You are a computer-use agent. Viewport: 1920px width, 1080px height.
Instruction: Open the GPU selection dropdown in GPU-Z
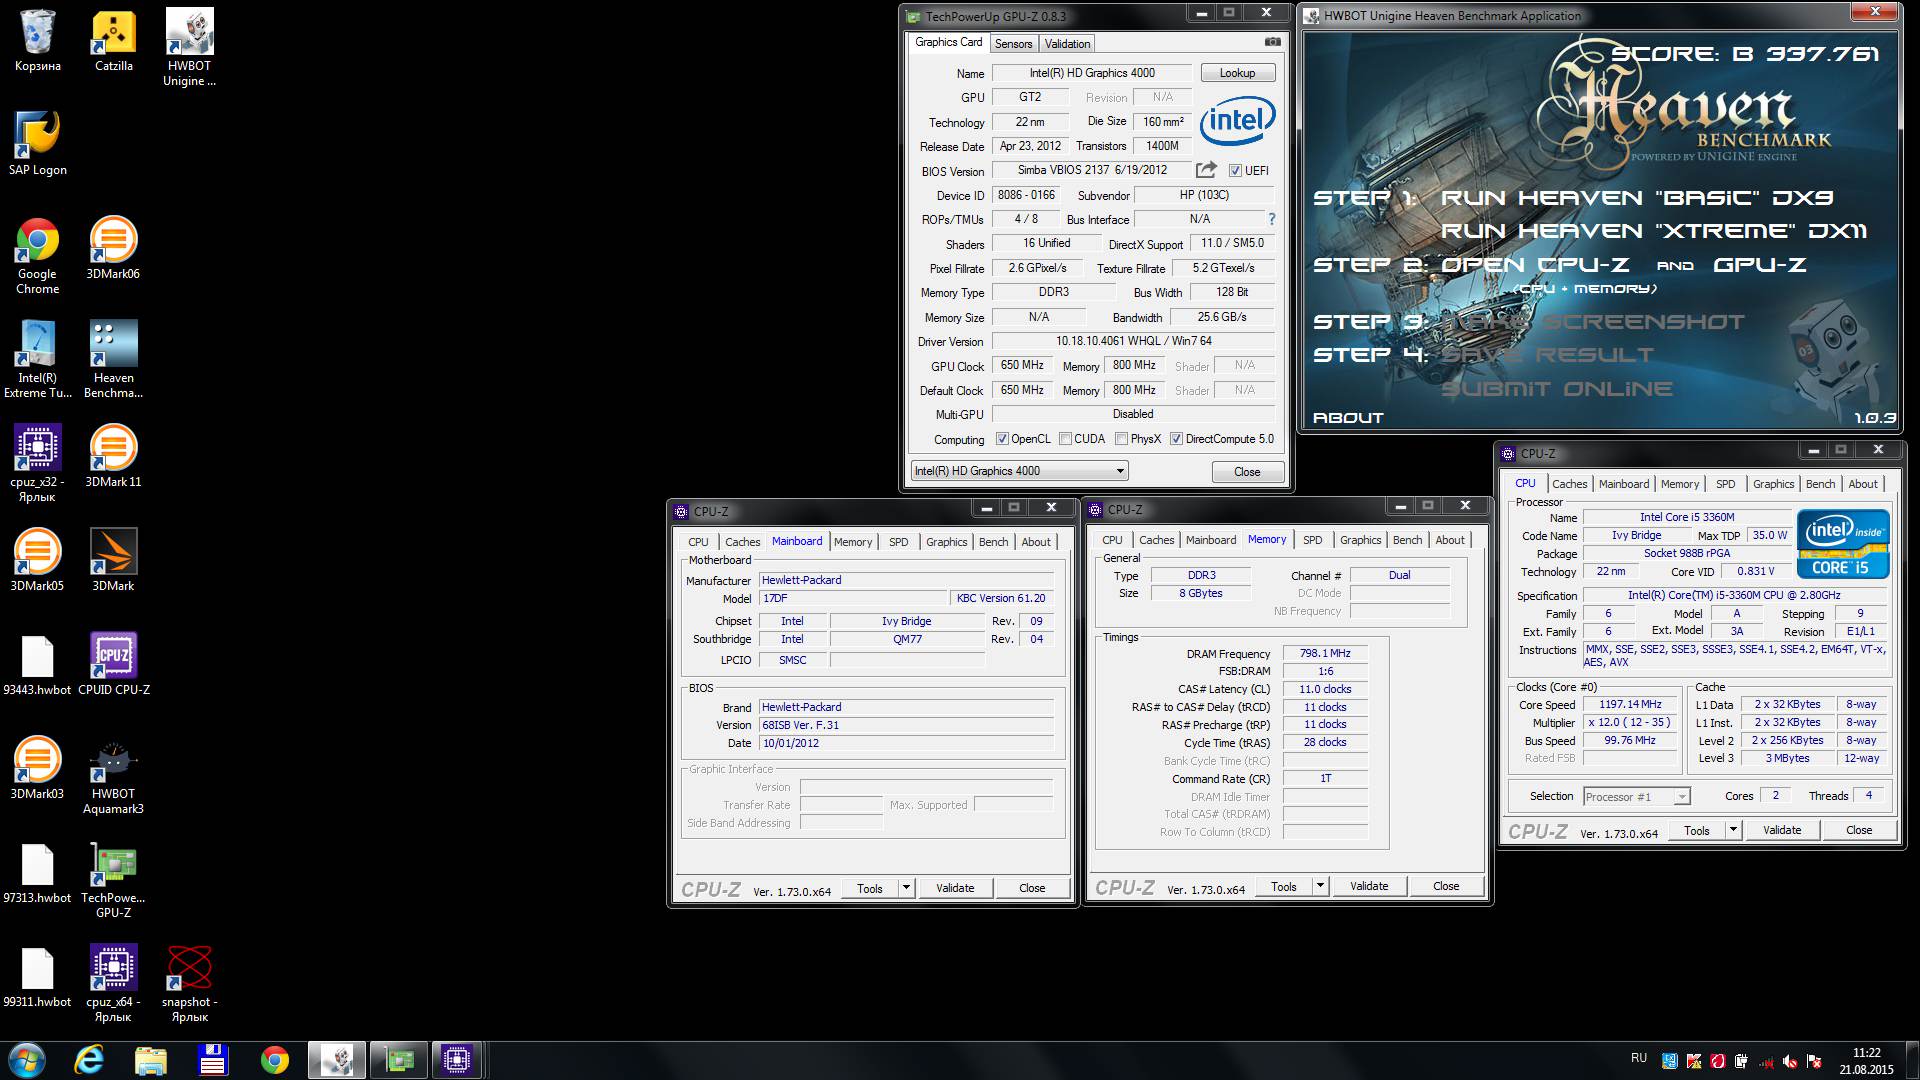click(x=1019, y=471)
